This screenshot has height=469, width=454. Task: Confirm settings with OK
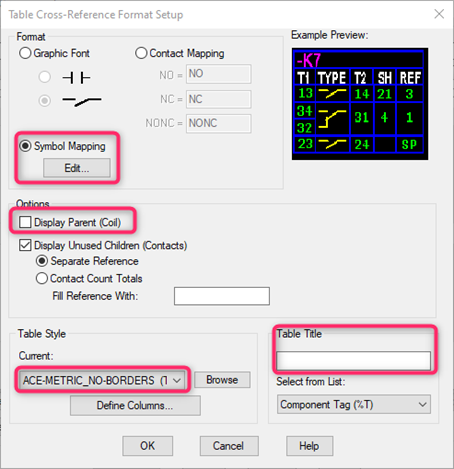tap(147, 446)
